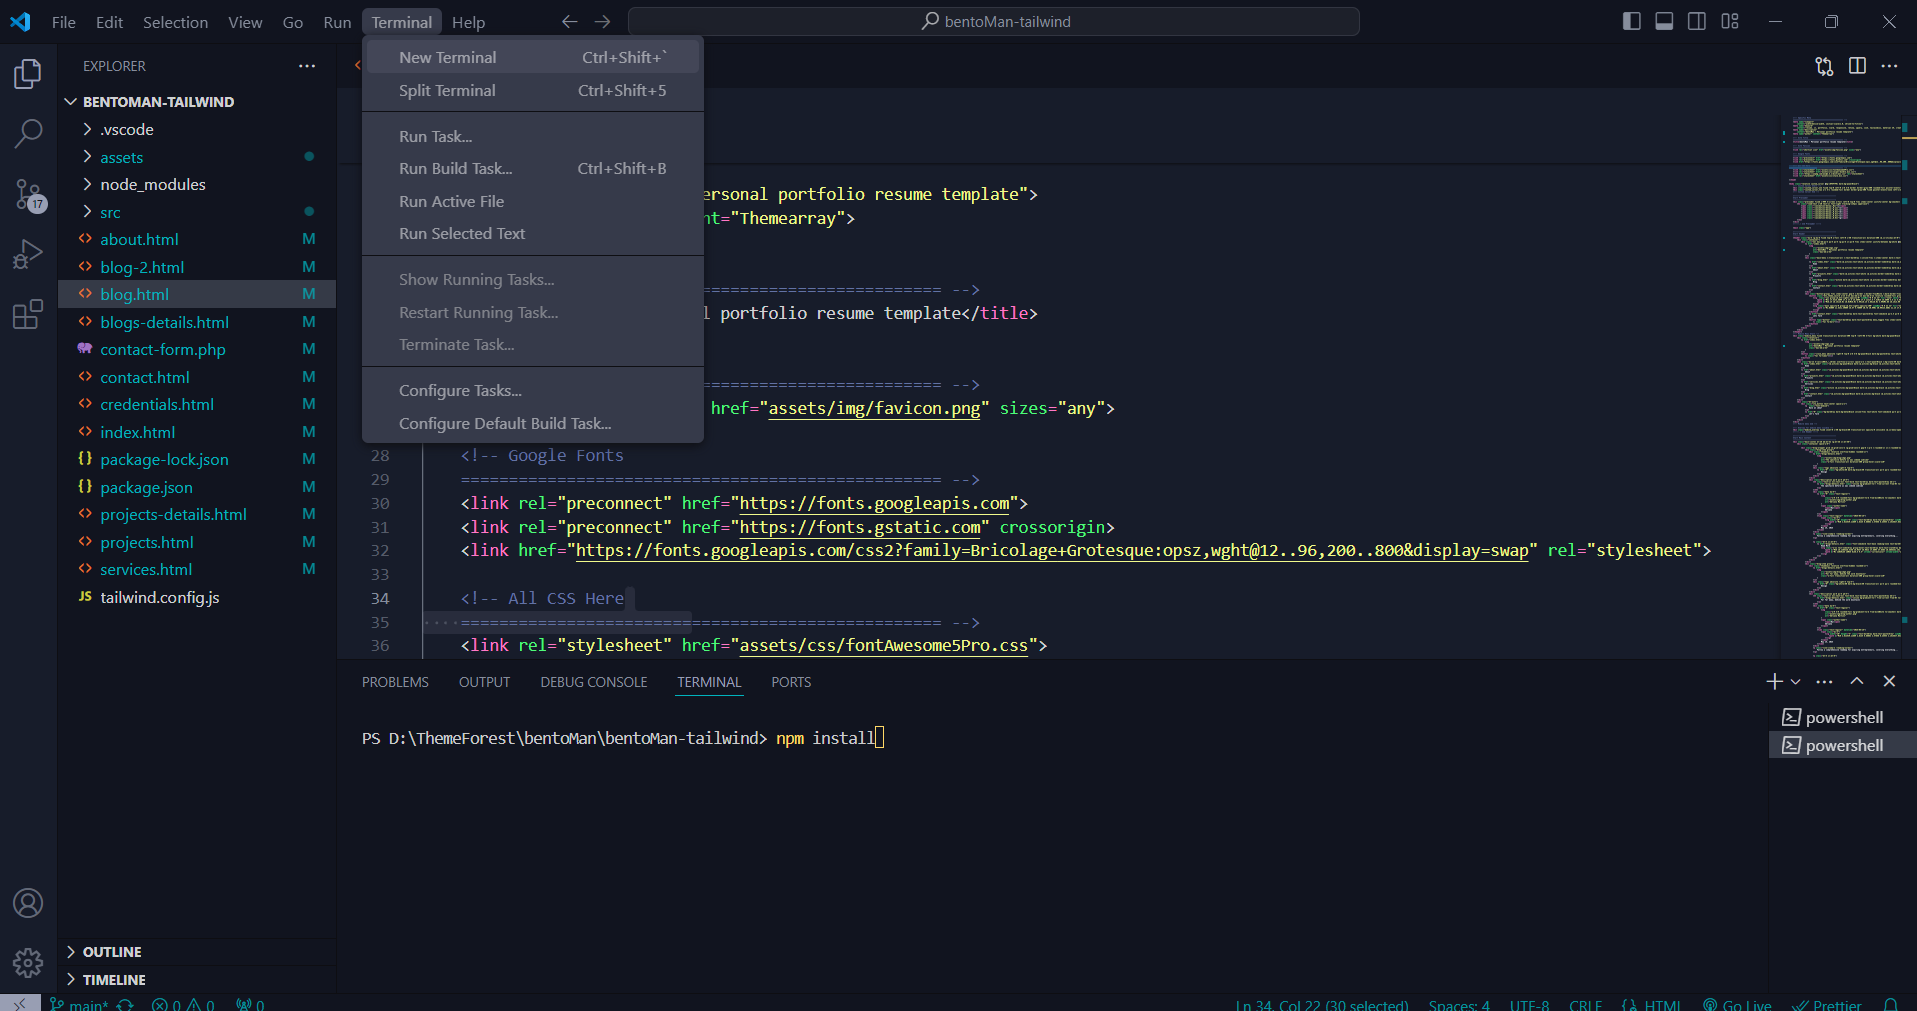Choose Split Terminal menu entry
This screenshot has height=1011, width=1917.
pyautogui.click(x=533, y=90)
